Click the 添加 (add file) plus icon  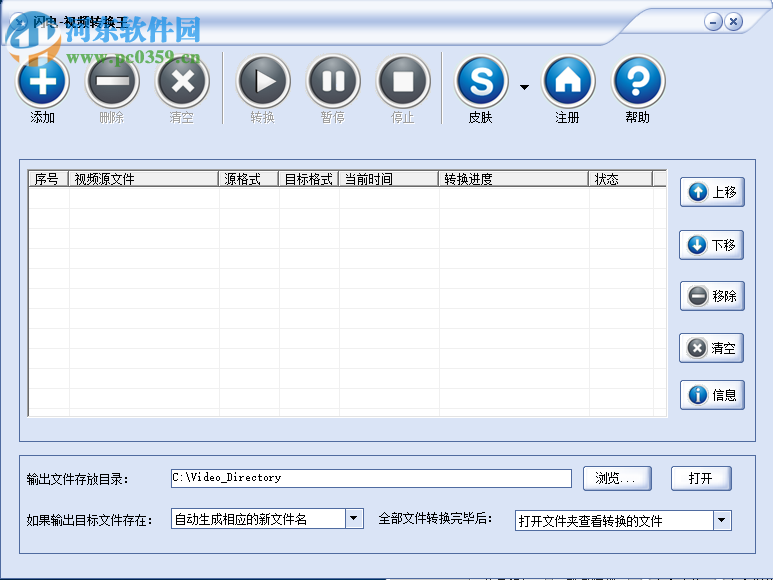[x=42, y=81]
